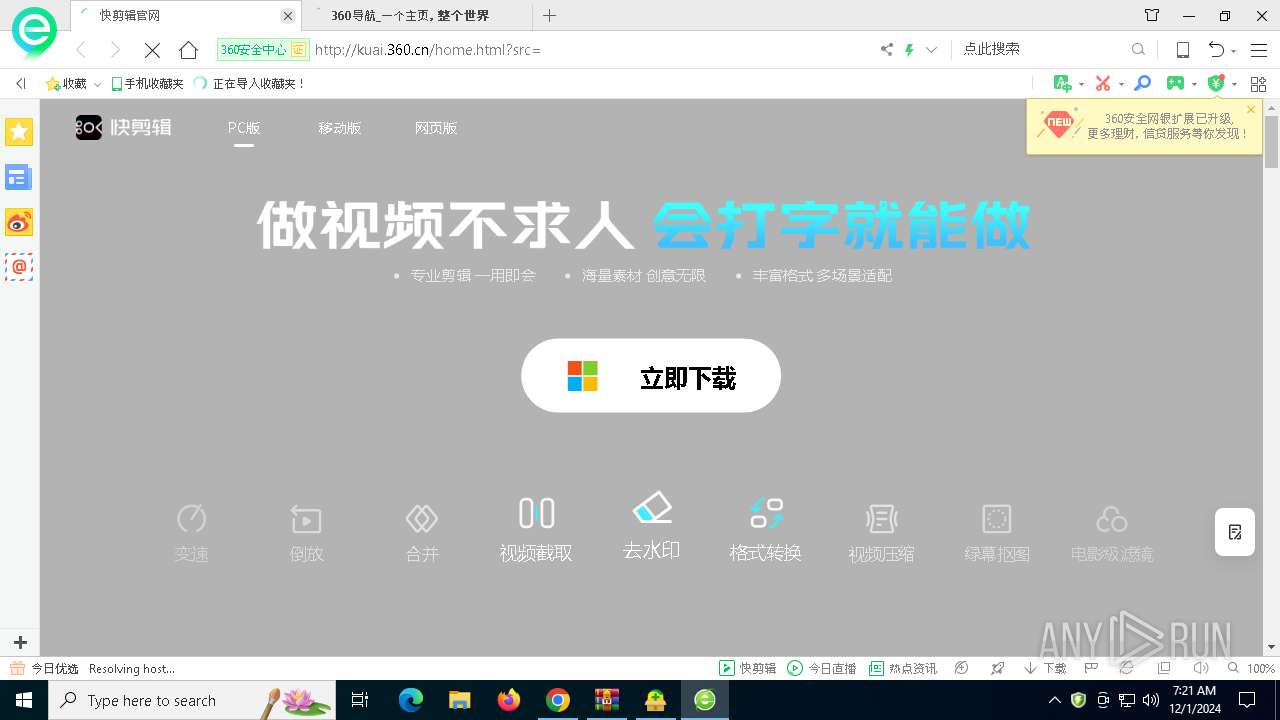Image resolution: width=1280 pixels, height=720 pixels.
Task: Open 手机收藏夹 bookmark
Action: (147, 84)
